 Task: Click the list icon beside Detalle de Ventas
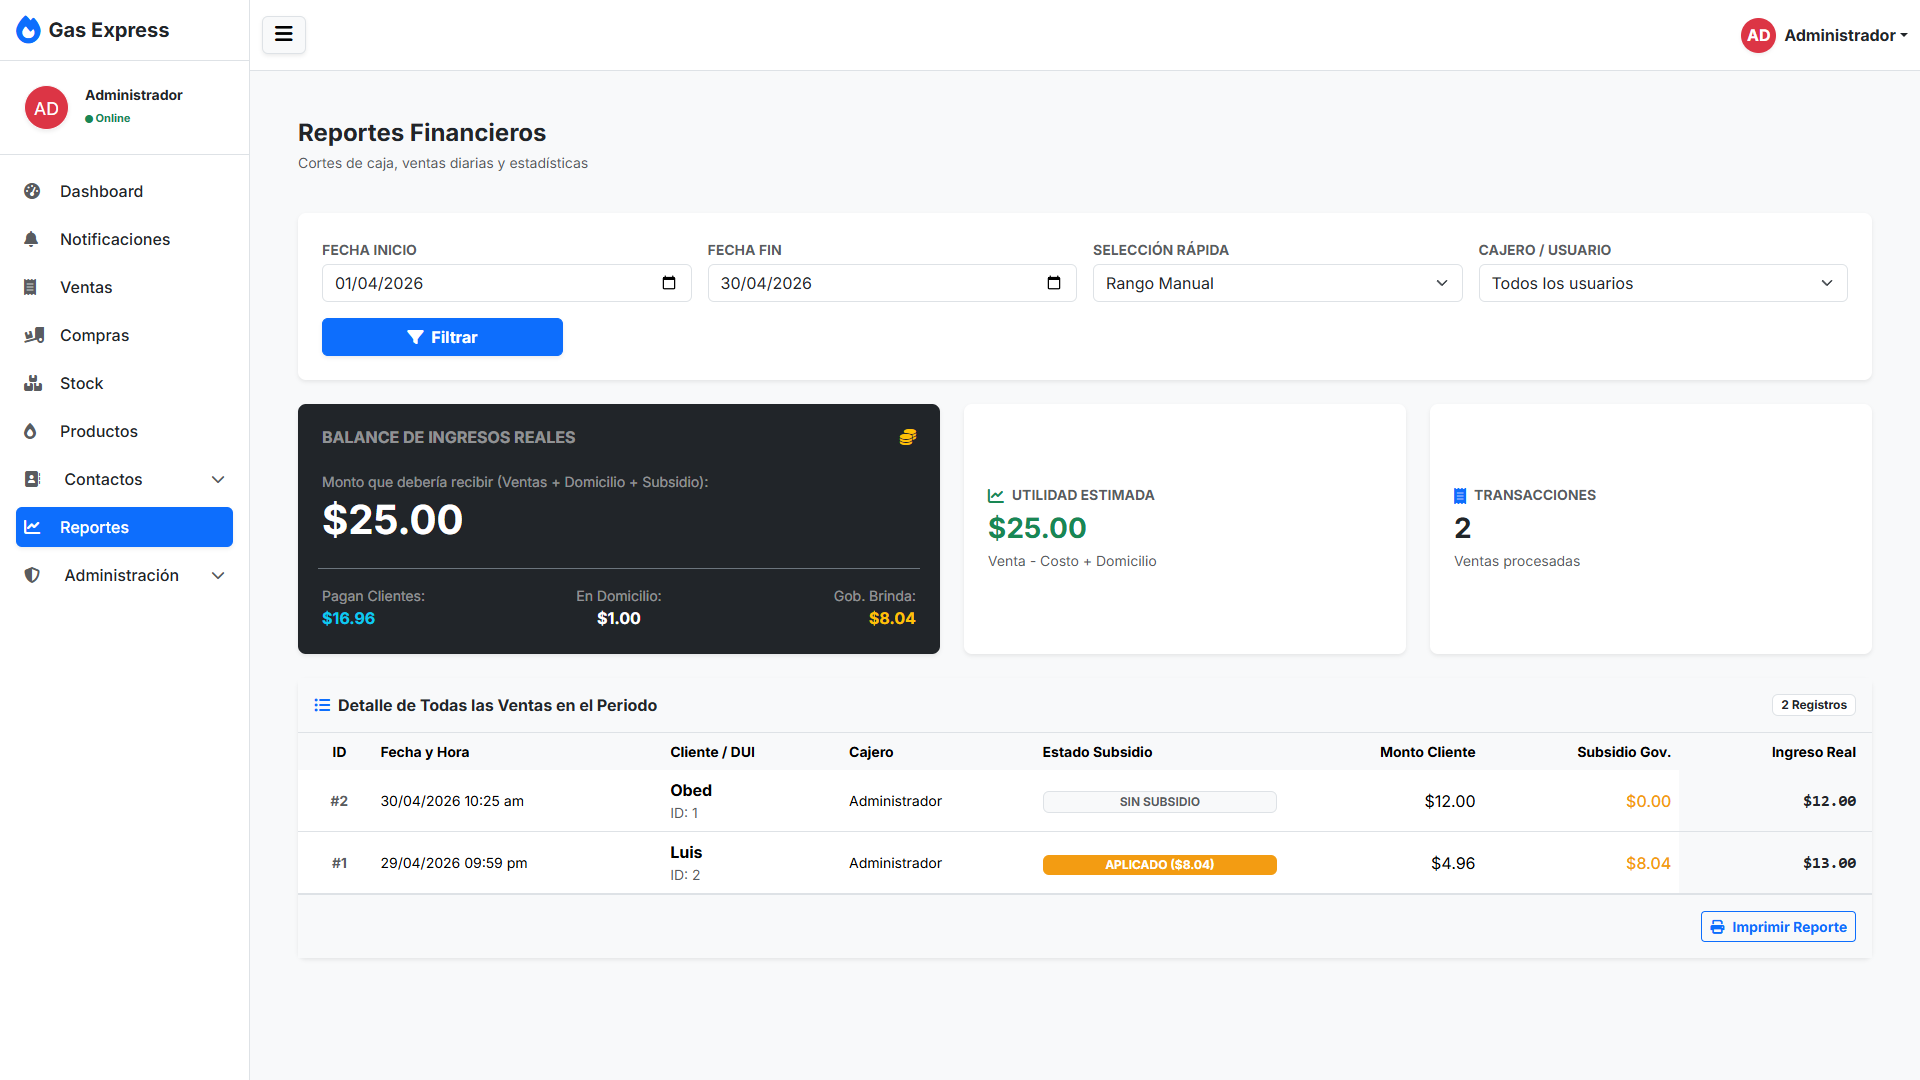pyautogui.click(x=322, y=705)
